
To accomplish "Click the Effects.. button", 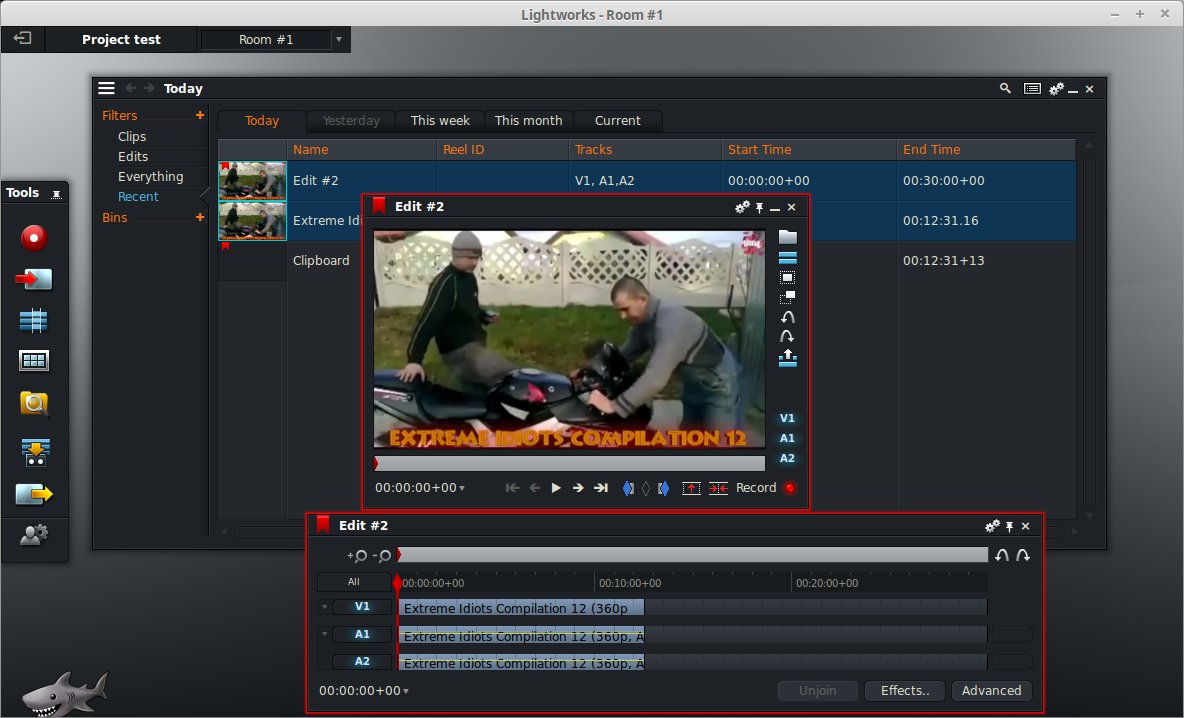I will tap(904, 690).
